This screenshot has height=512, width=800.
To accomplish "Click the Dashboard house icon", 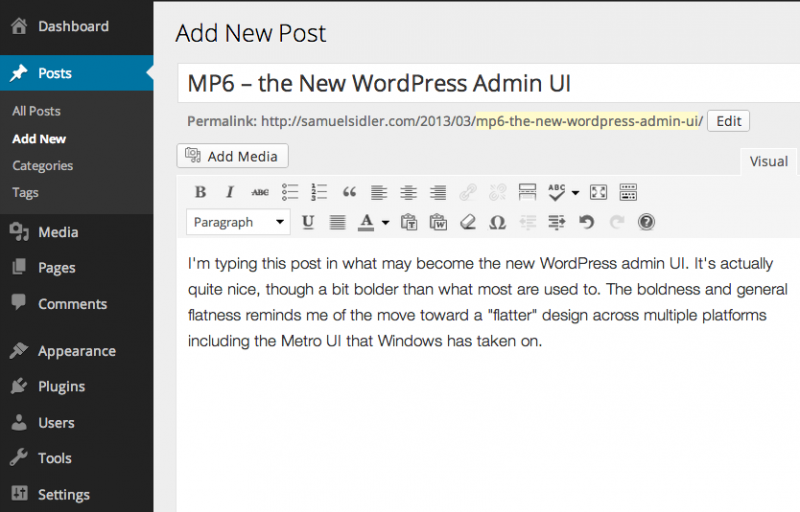I will pyautogui.click(x=19, y=26).
